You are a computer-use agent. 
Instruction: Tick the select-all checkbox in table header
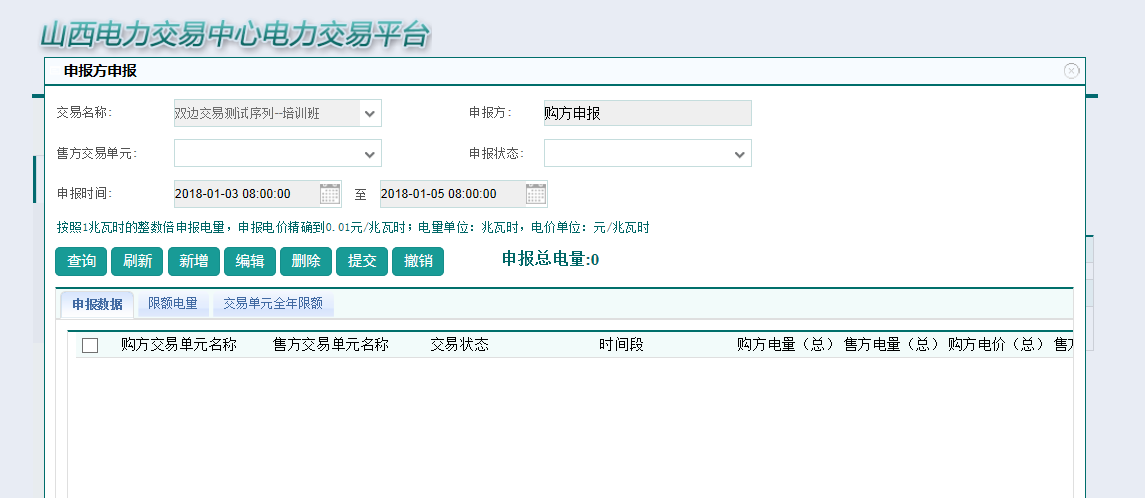tap(90, 345)
